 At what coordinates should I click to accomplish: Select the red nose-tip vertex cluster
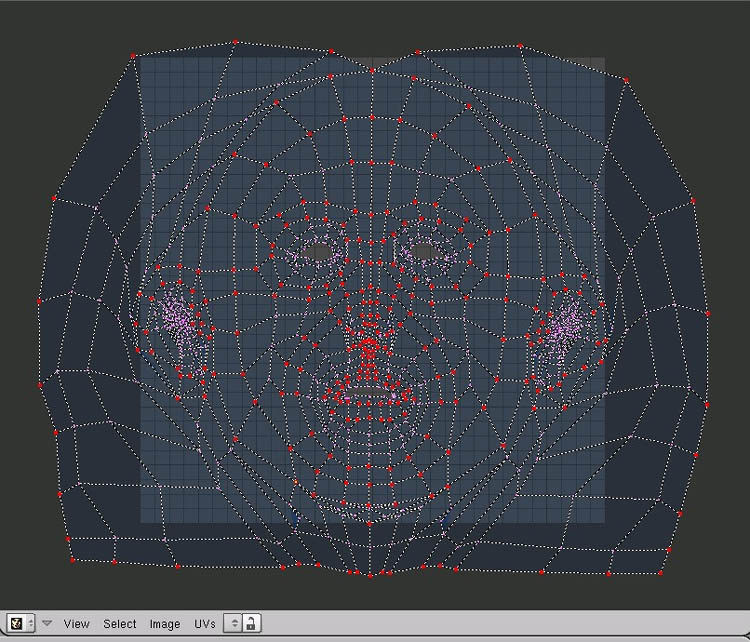point(370,348)
